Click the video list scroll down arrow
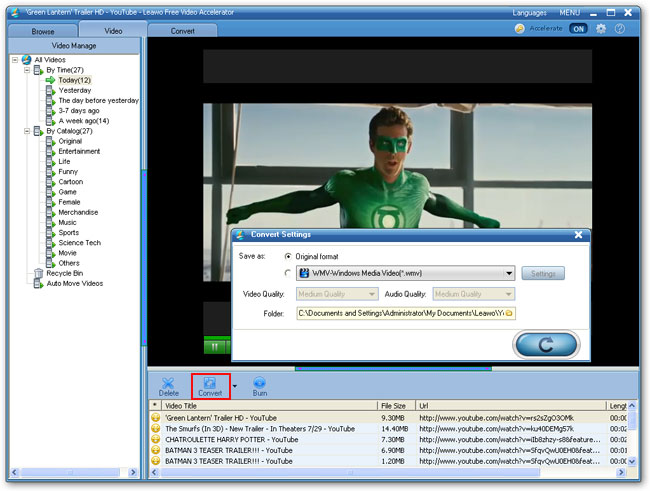Viewport: 650px width, 491px height. pos(632,461)
